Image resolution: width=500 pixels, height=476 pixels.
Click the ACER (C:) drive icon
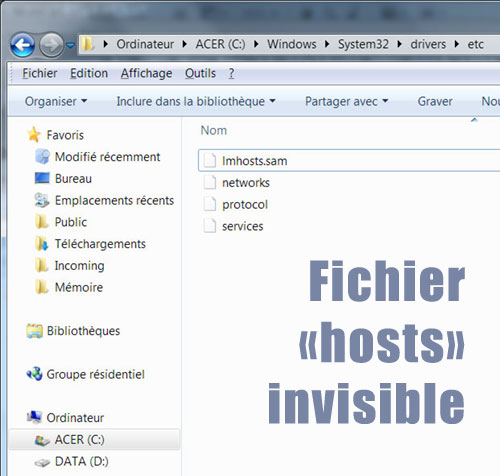[42, 440]
